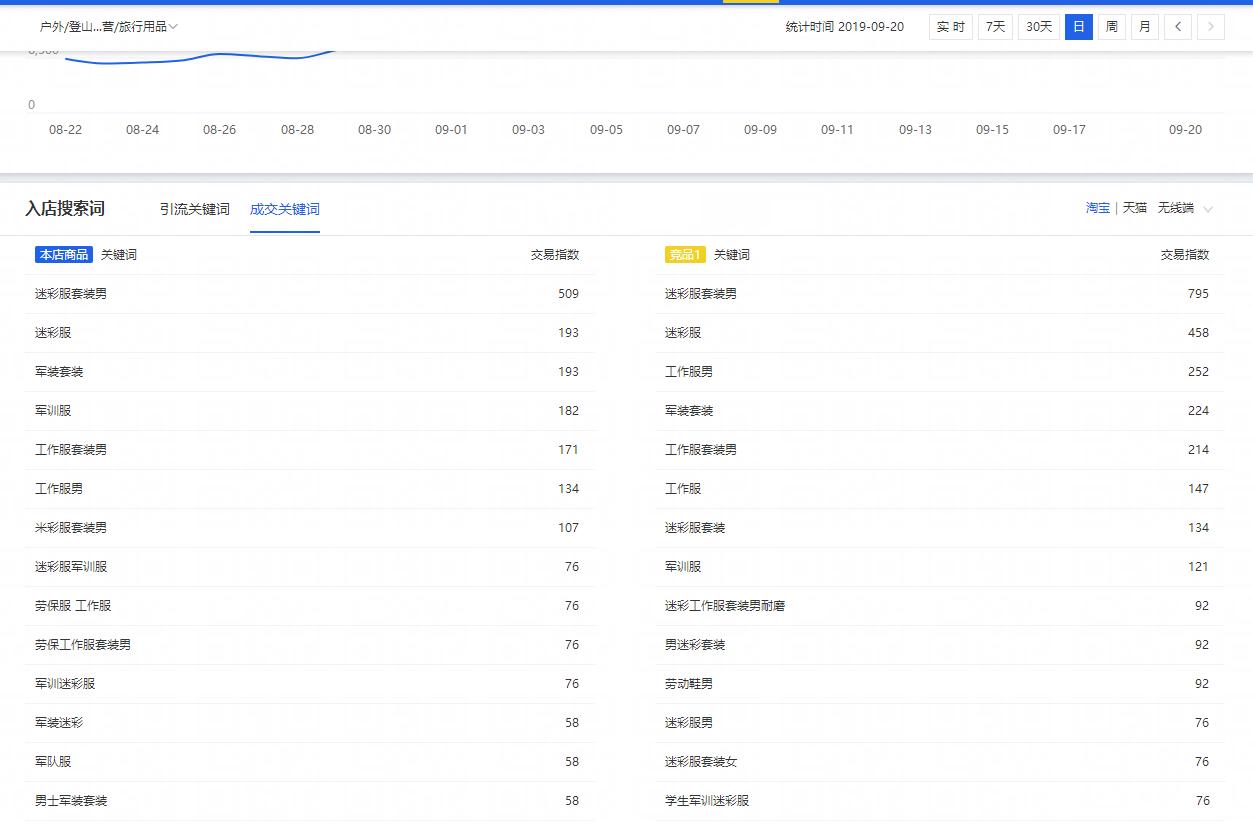Screen dimensions: 1253x824
Task: Click the 淘宝 platform link
Action: (1097, 208)
